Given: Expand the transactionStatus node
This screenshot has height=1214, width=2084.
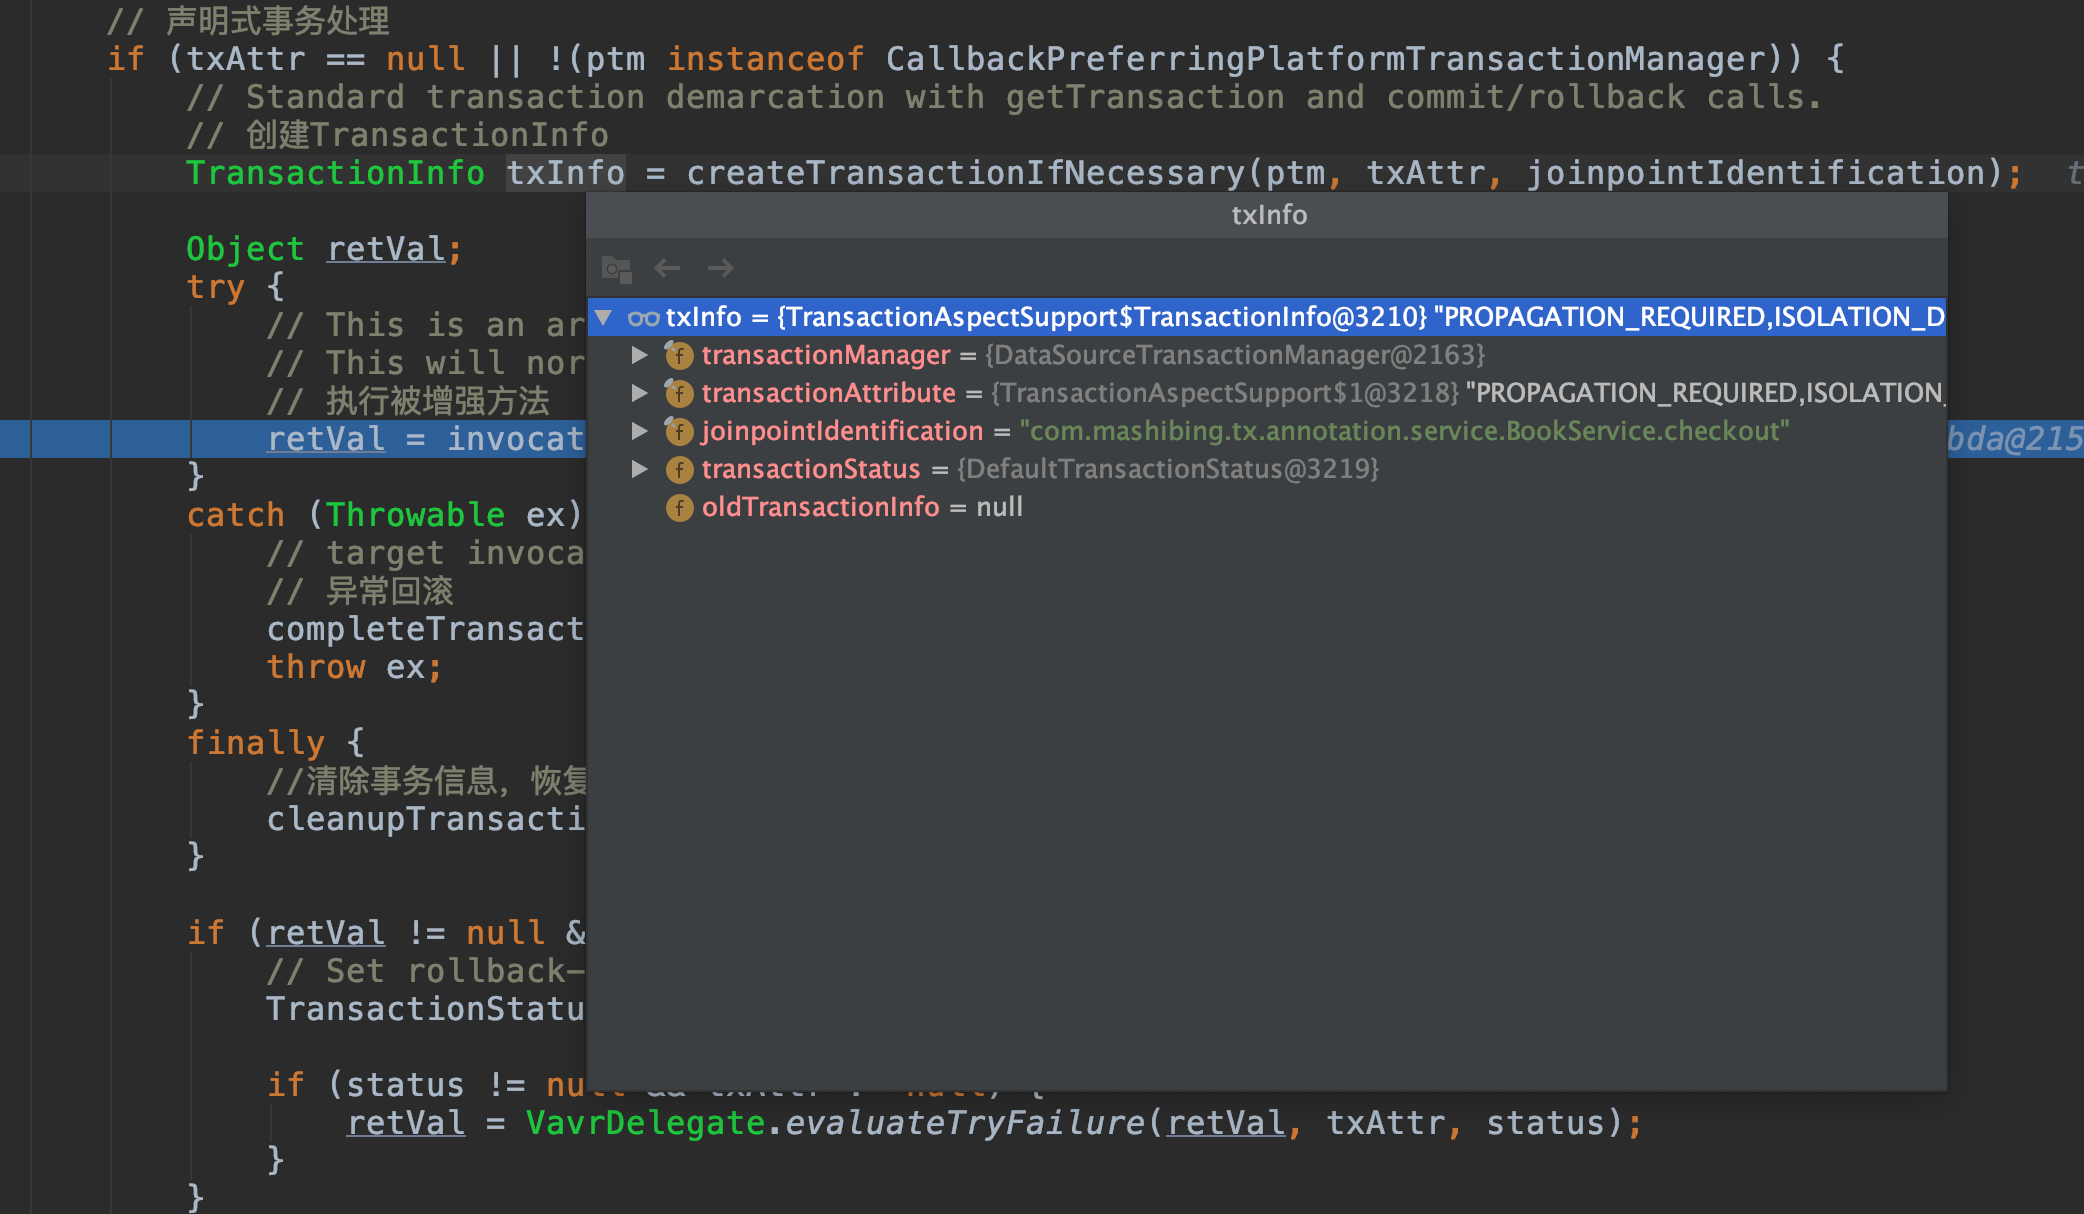Looking at the screenshot, I should pyautogui.click(x=639, y=469).
